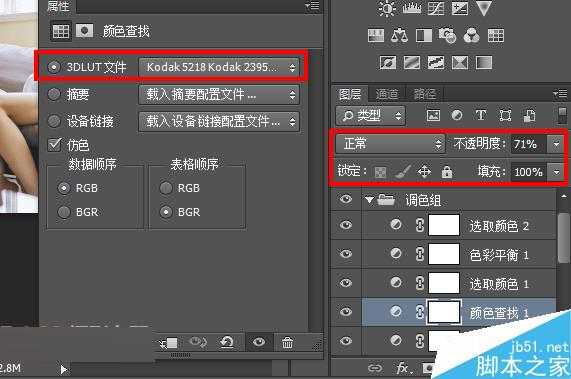Click the fx layer style button

point(403,368)
